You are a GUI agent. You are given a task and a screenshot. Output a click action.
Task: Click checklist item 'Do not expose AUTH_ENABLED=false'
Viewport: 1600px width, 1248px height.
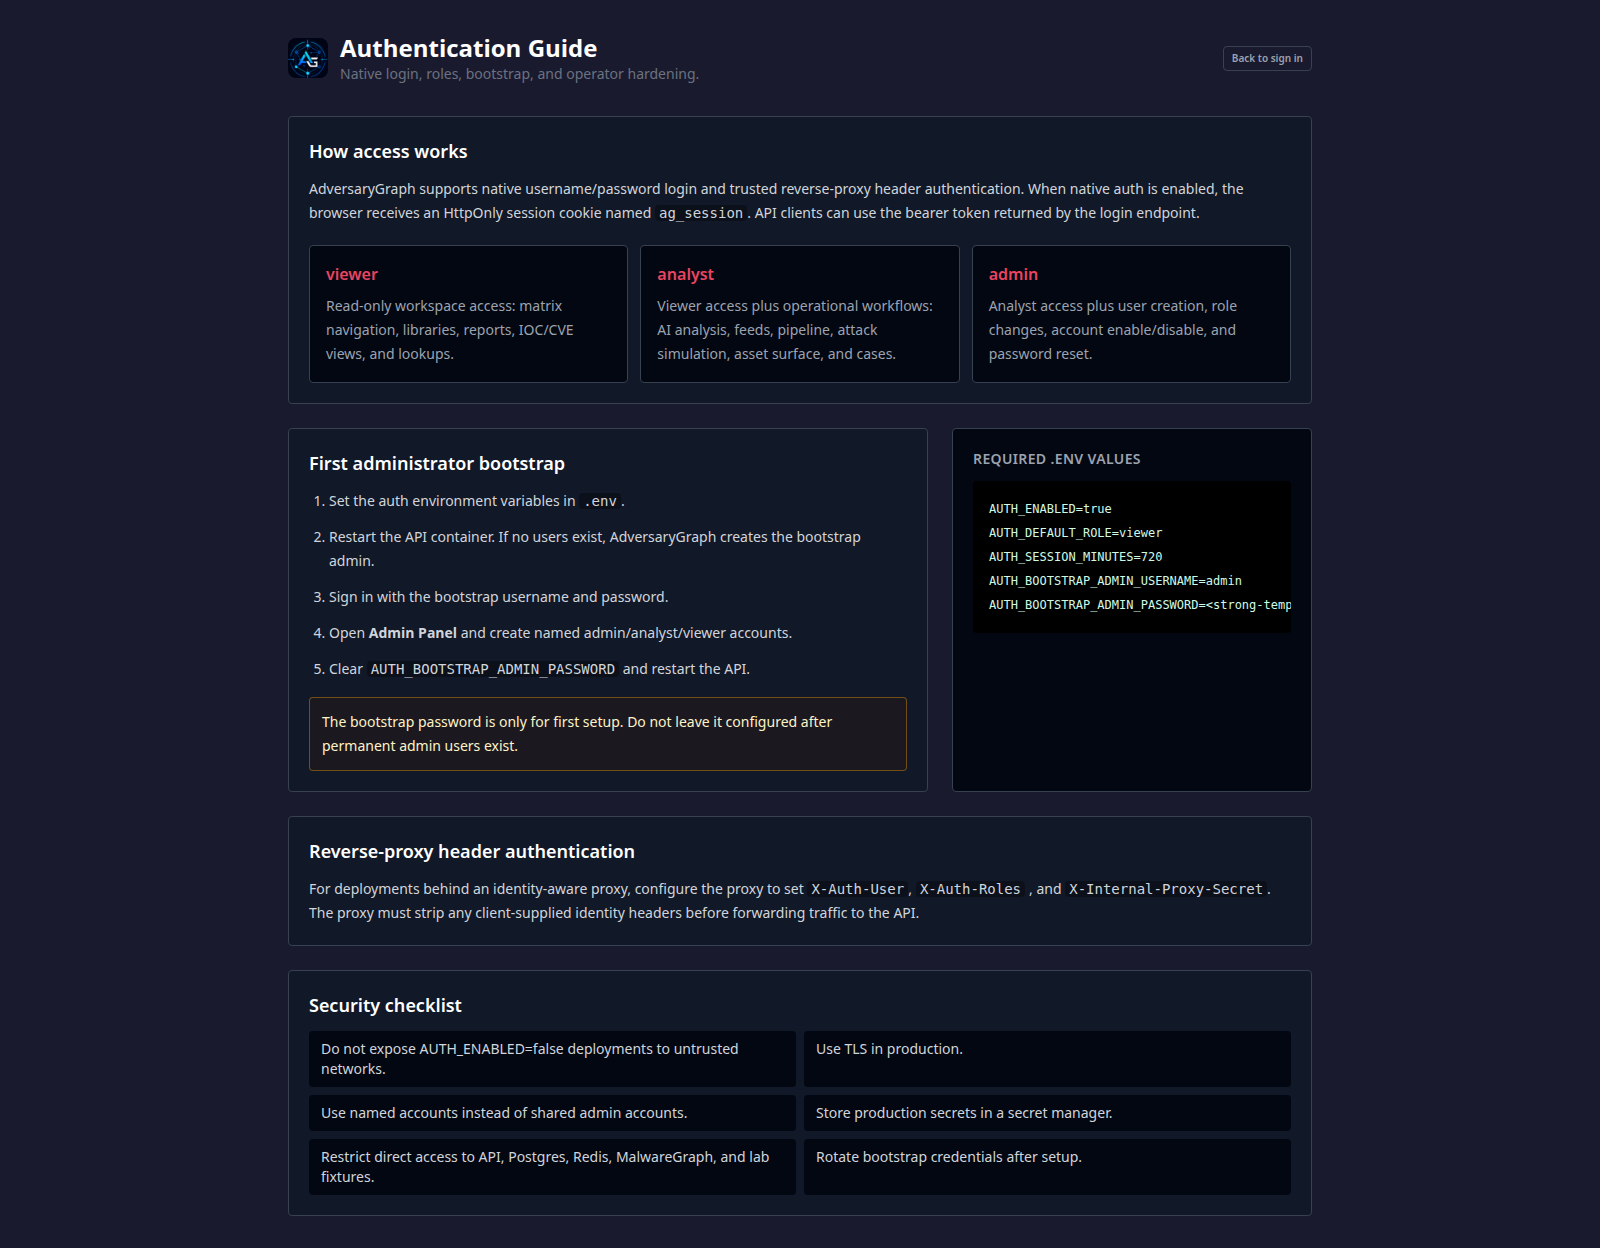point(552,1059)
